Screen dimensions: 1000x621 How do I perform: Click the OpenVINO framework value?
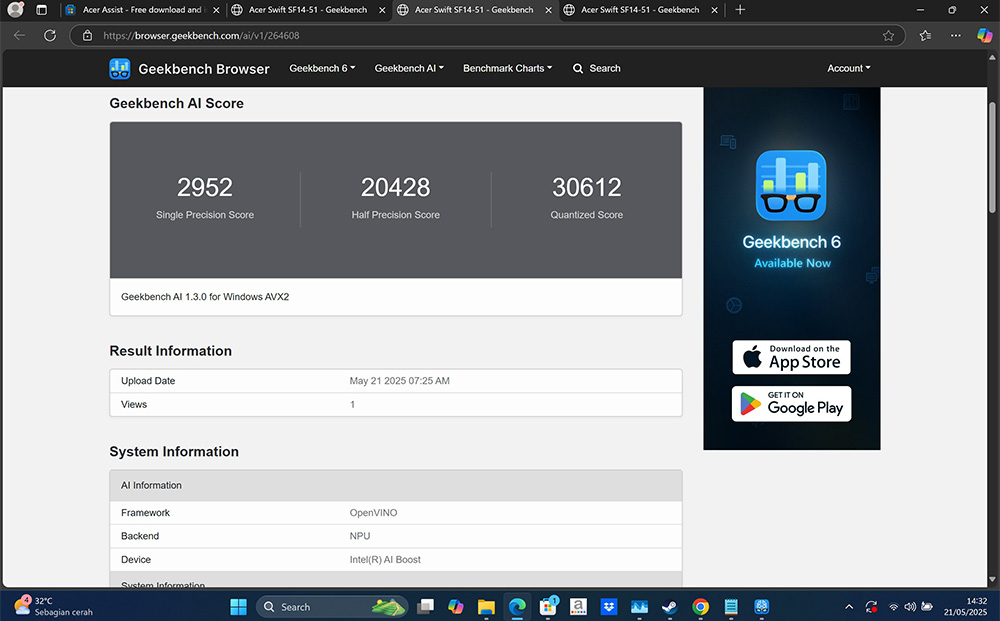pos(373,513)
